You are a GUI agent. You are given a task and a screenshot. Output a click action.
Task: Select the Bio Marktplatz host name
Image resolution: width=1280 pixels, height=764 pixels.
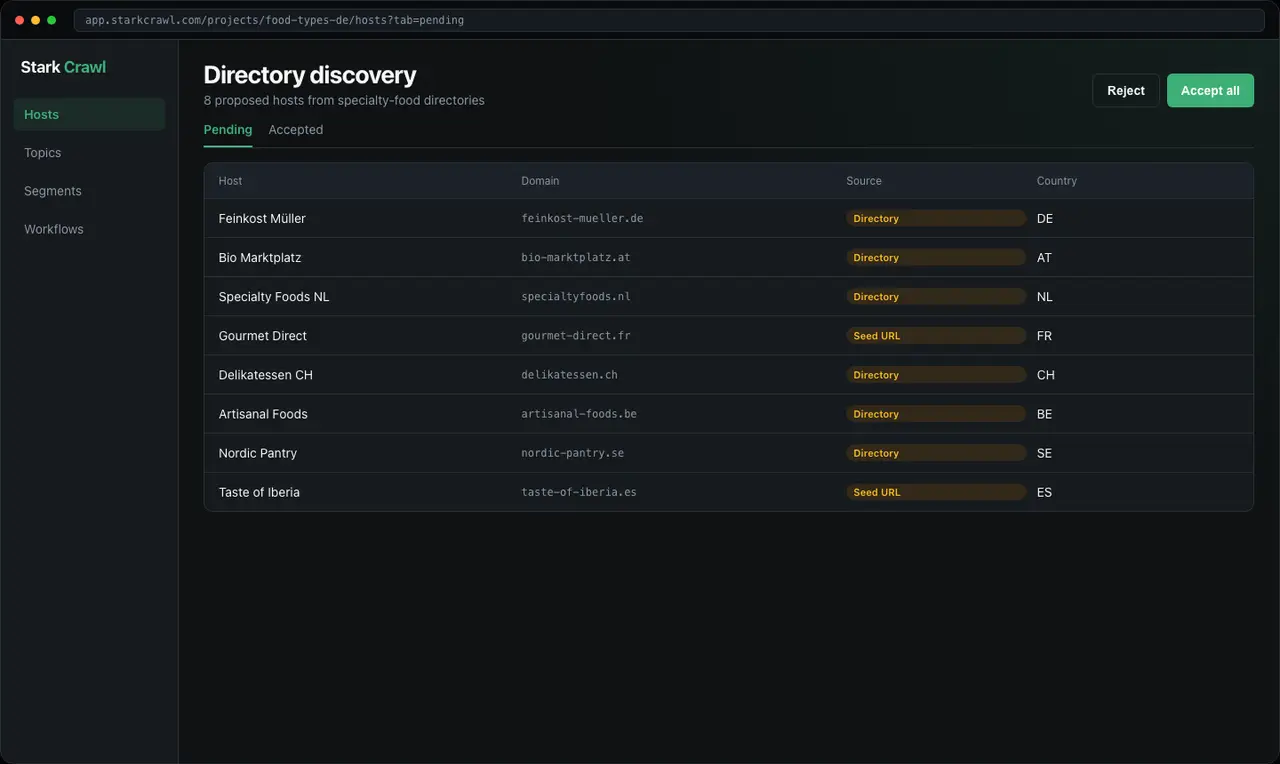(260, 257)
